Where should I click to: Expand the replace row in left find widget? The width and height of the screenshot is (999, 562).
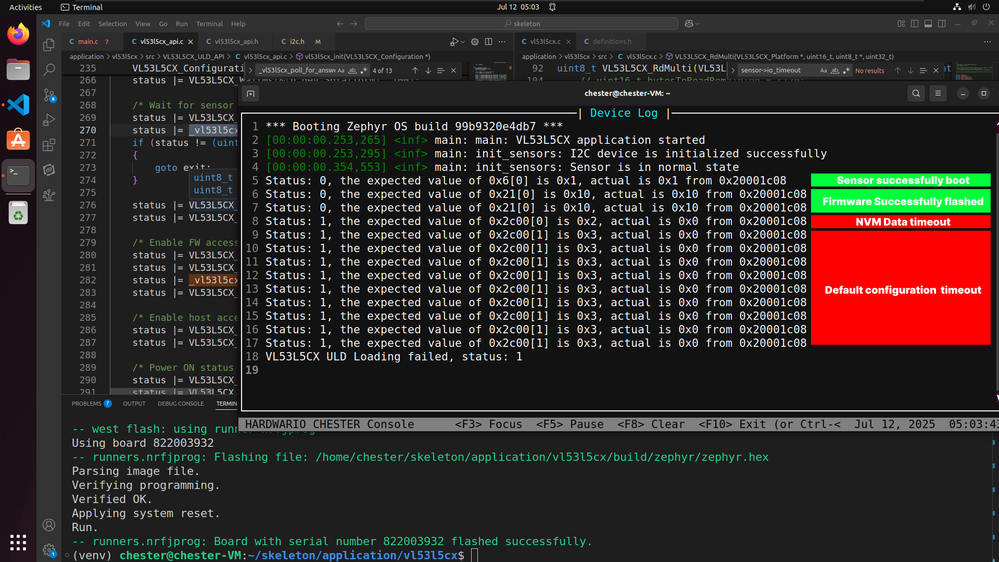tap(251, 71)
